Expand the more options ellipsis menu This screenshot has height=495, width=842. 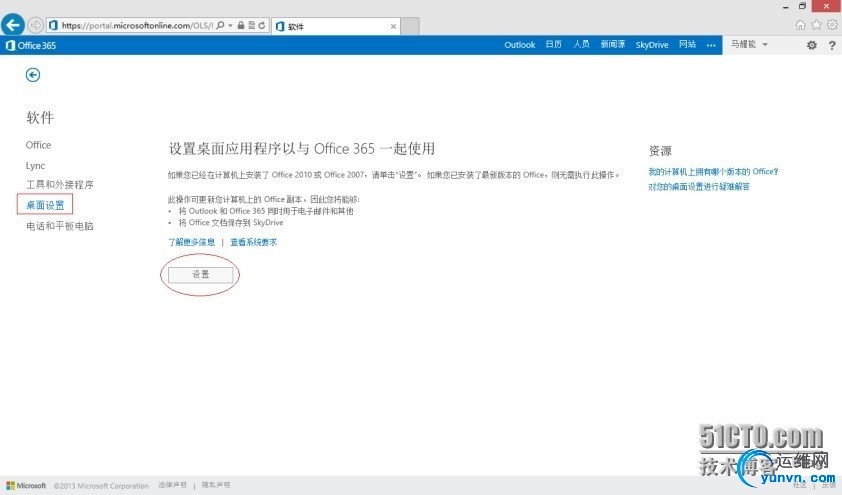[x=711, y=45]
